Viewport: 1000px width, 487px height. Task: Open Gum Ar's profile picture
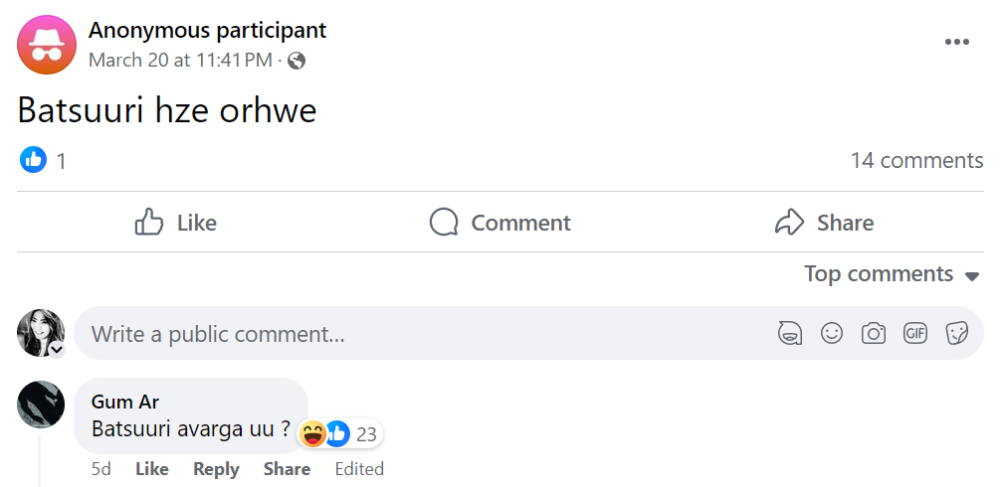tap(41, 404)
